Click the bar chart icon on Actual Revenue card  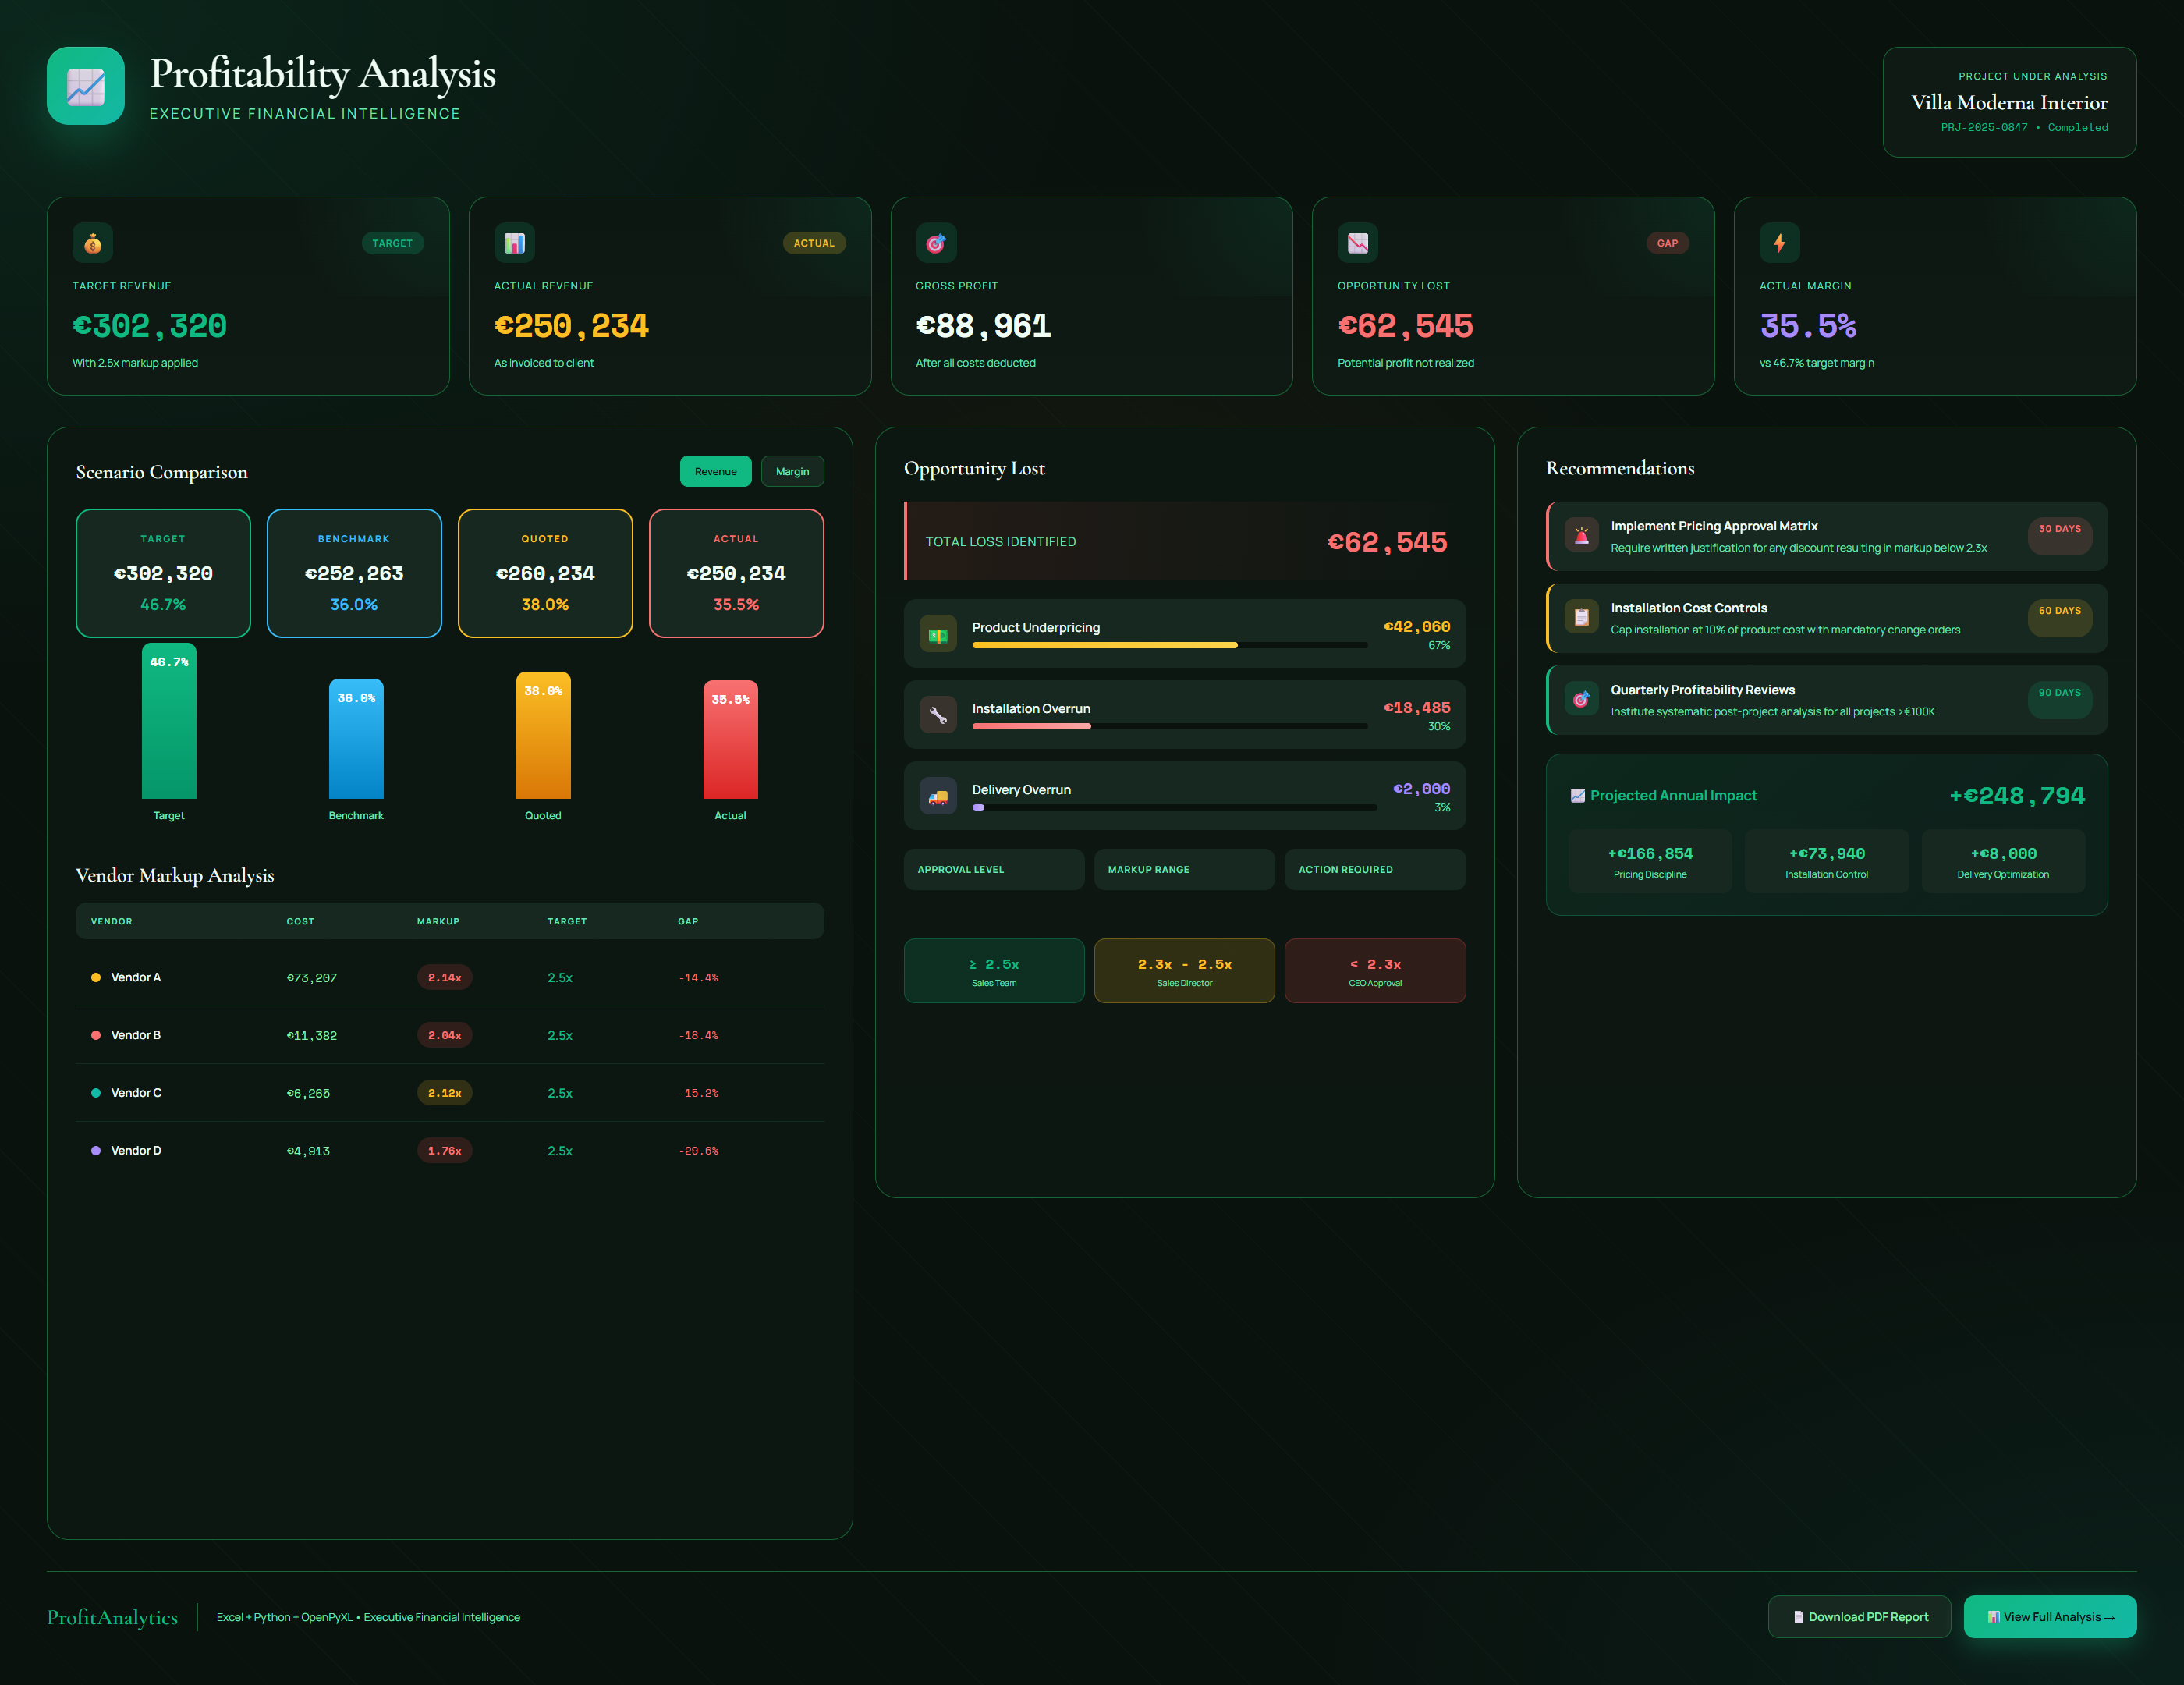tap(514, 242)
